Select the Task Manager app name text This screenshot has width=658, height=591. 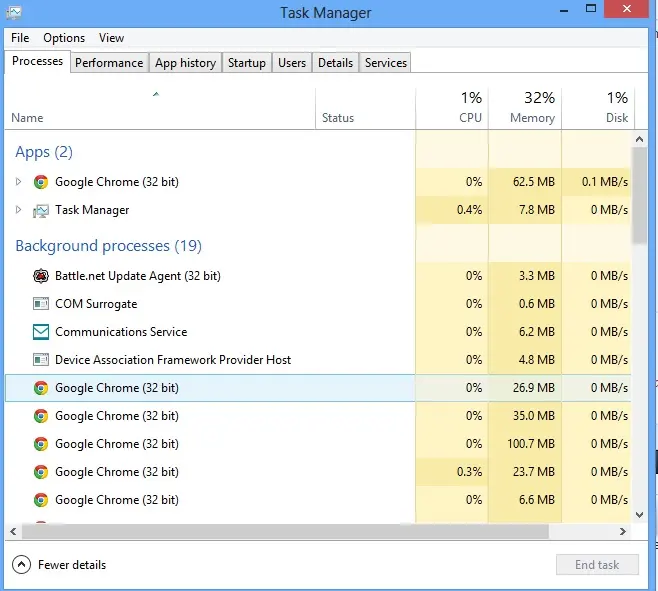92,210
